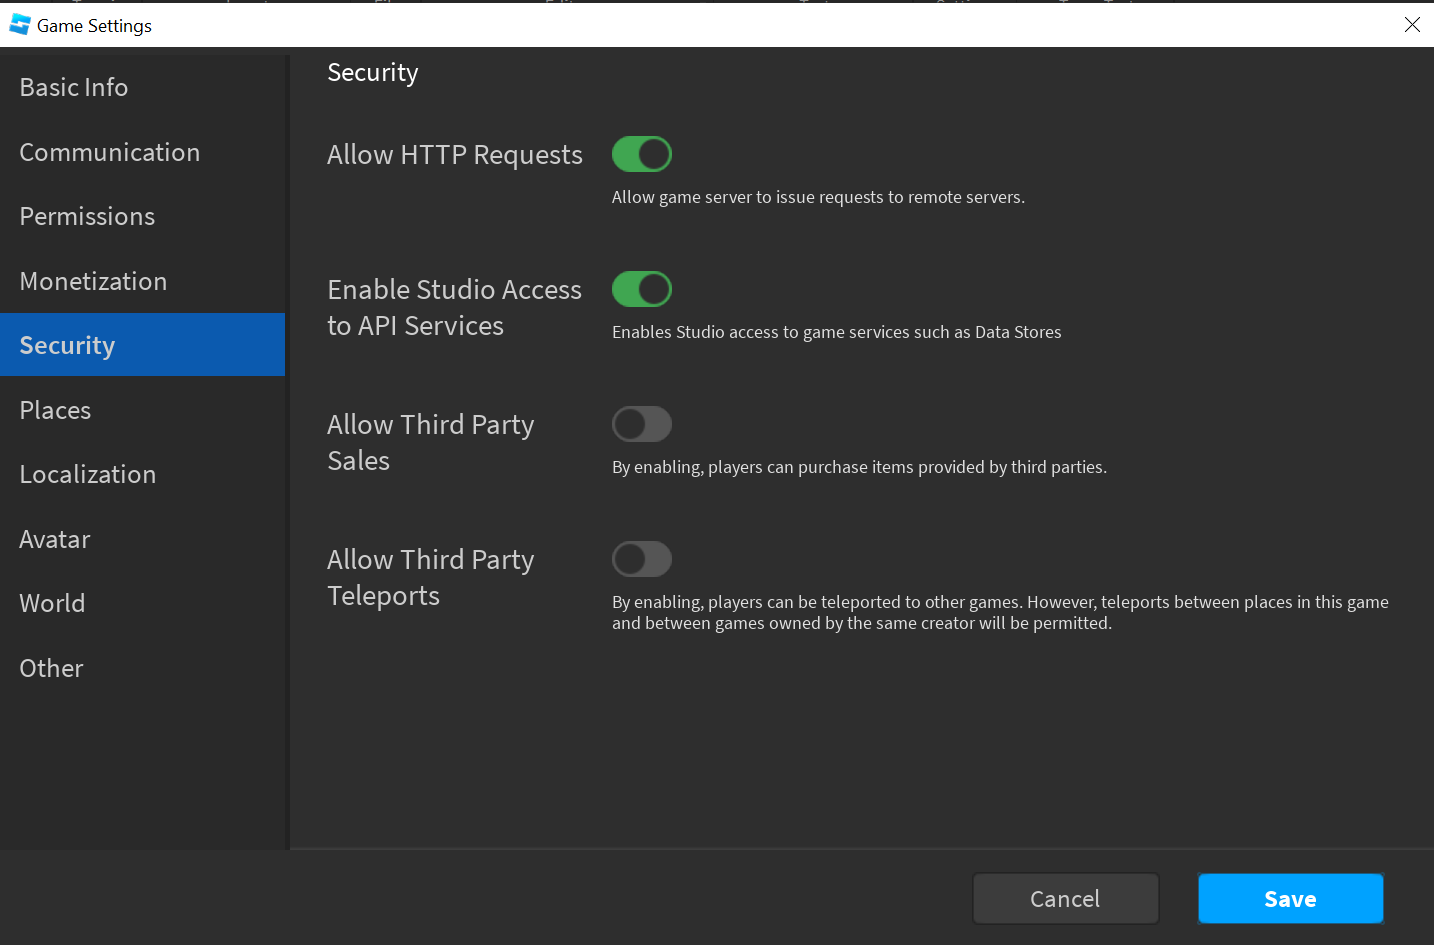
Task: Select the Permissions section
Action: pos(87,216)
